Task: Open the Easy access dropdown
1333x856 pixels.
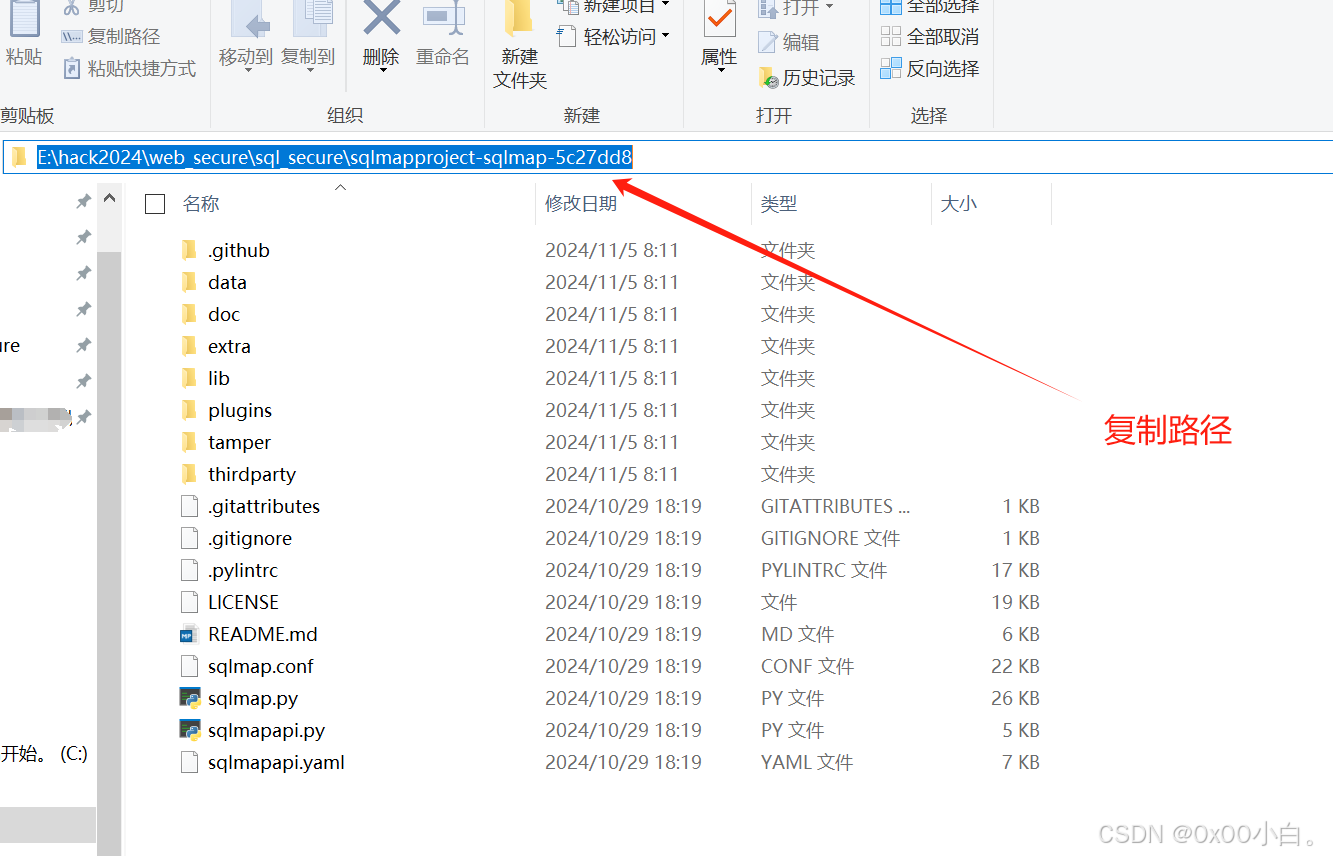Action: (613, 37)
